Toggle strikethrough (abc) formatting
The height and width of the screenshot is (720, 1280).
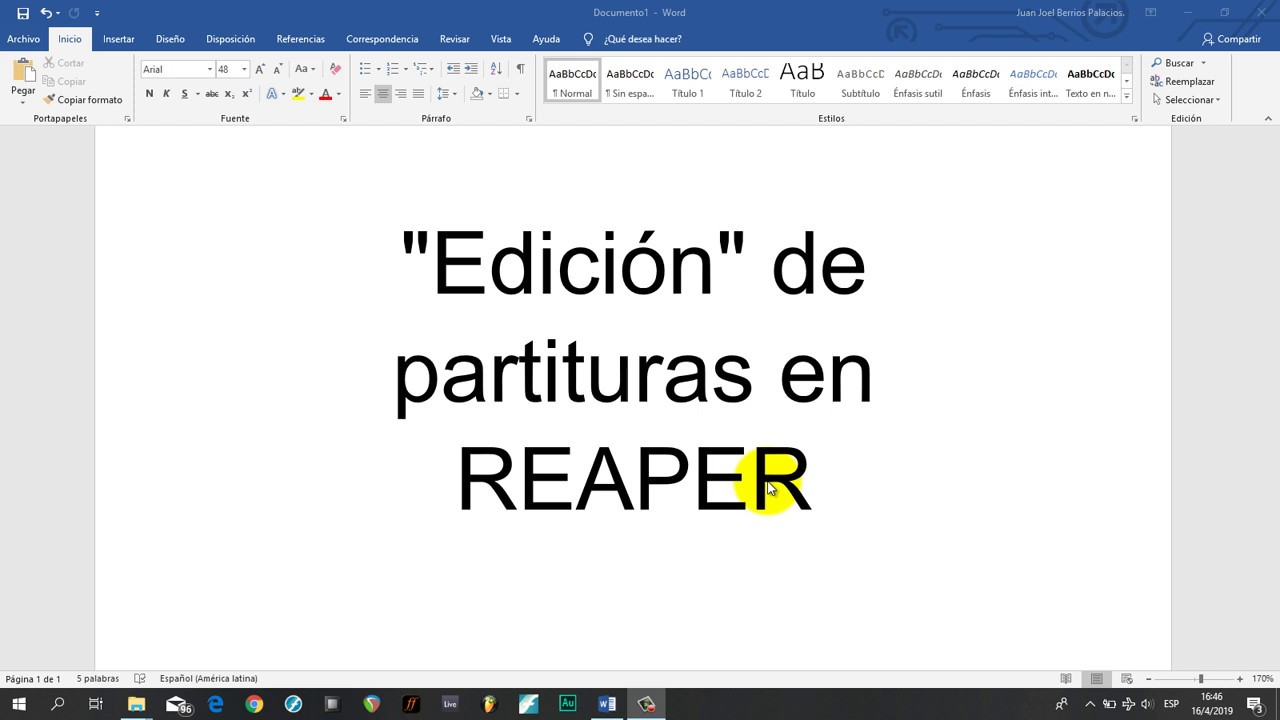click(x=212, y=94)
